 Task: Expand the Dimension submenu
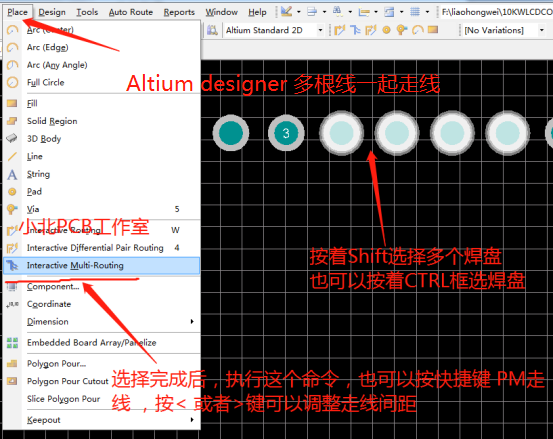102,322
